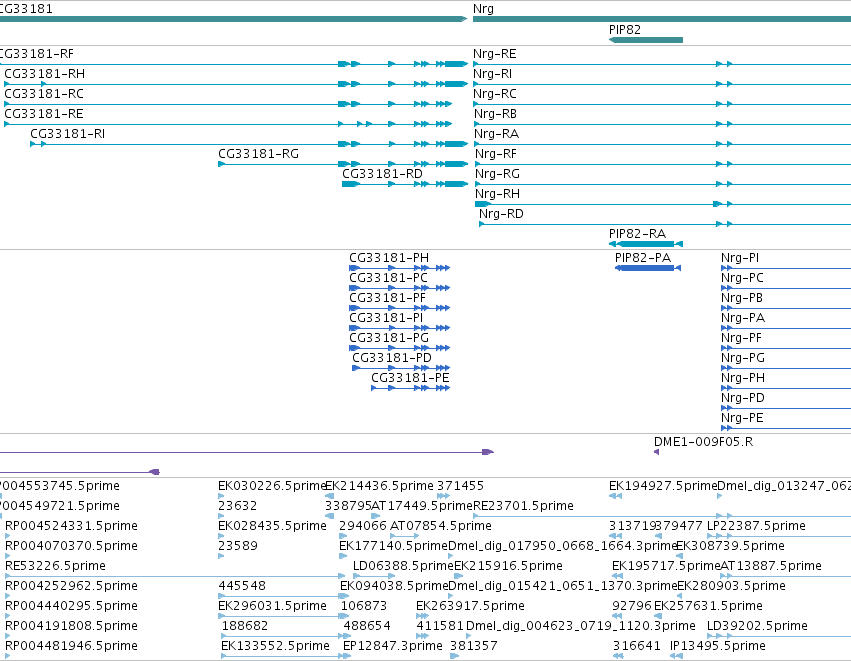The height and width of the screenshot is (661, 851).
Task: Select EST RP004524331.5prime label
Action: point(71,526)
